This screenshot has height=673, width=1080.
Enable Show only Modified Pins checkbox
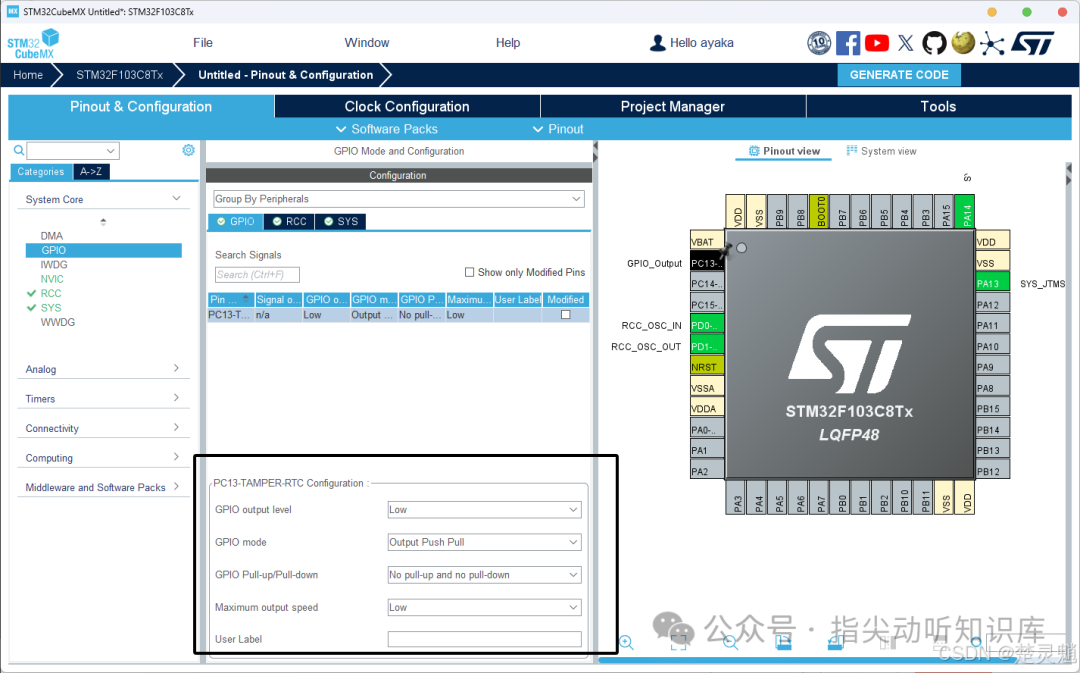(470, 272)
